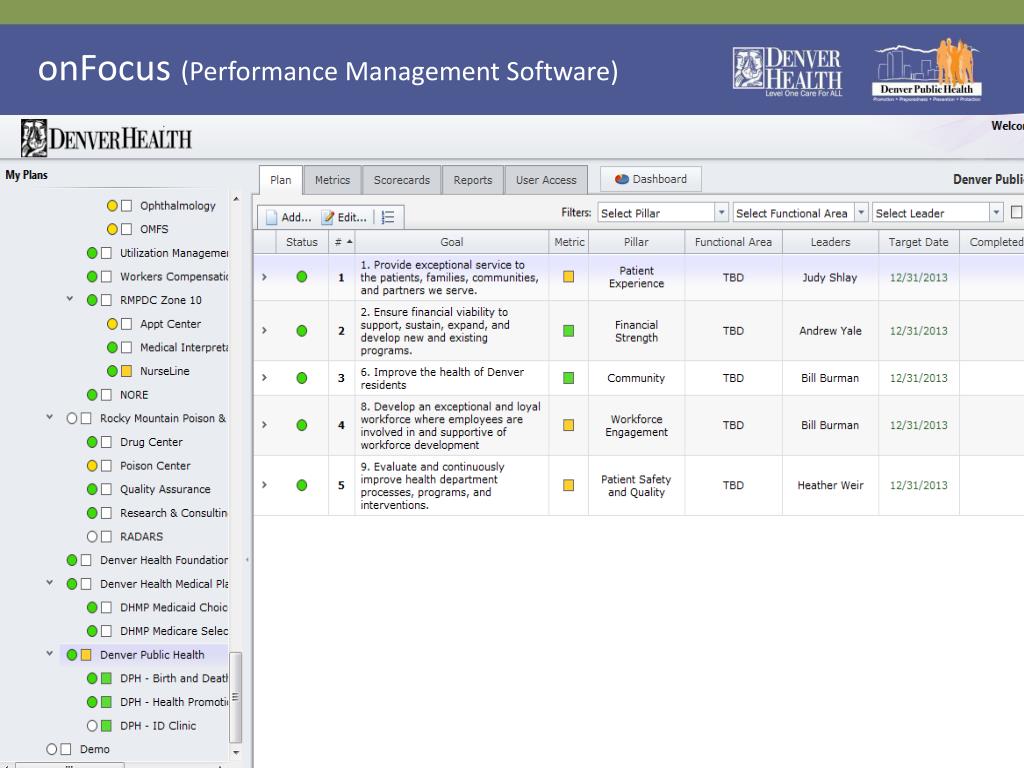
Task: Open the Reports tab
Action: coord(473,180)
